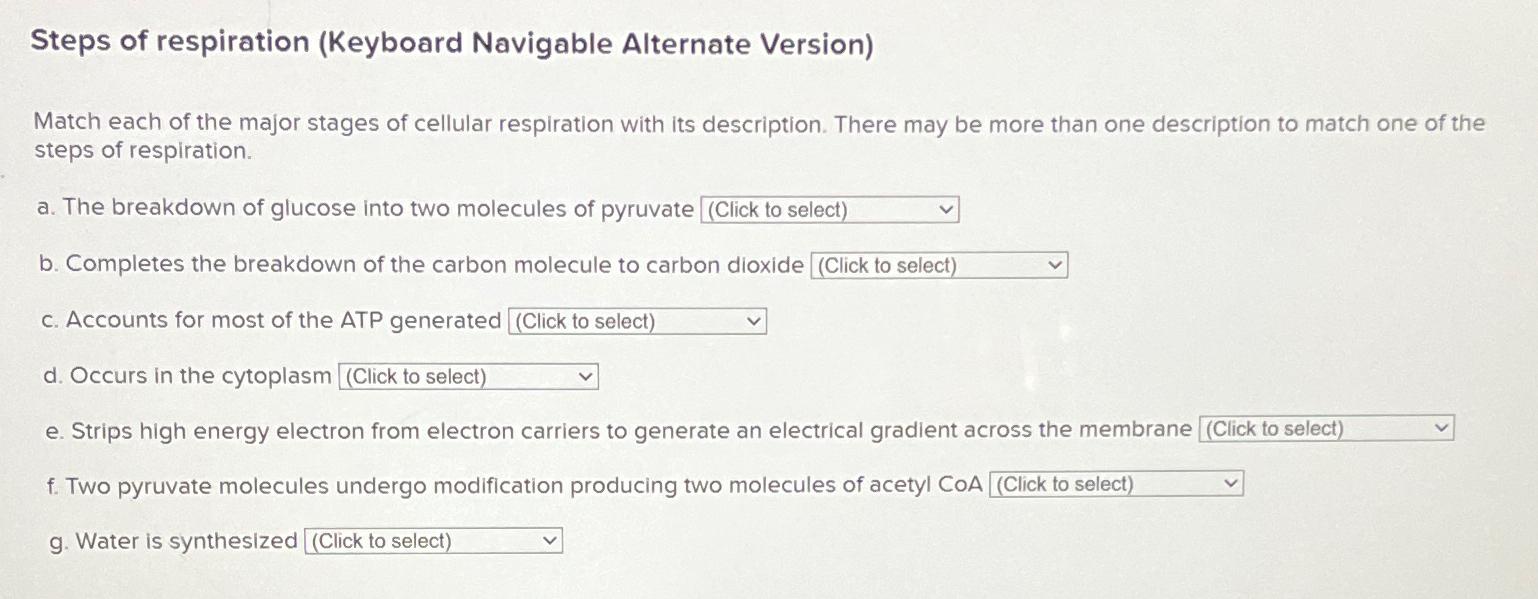This screenshot has width=1538, height=599.
Task: Click the chevron arrow on question a dropdown
Action: click(x=945, y=209)
